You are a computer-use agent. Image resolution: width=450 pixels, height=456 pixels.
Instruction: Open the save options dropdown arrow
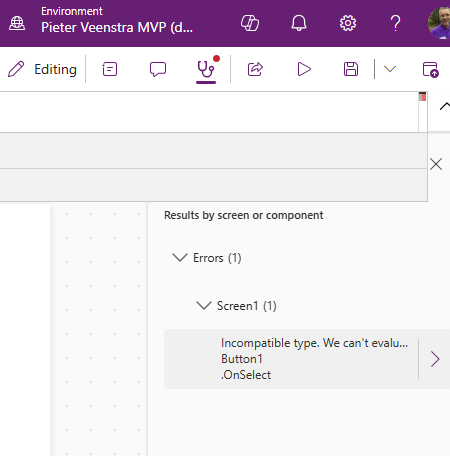[390, 69]
